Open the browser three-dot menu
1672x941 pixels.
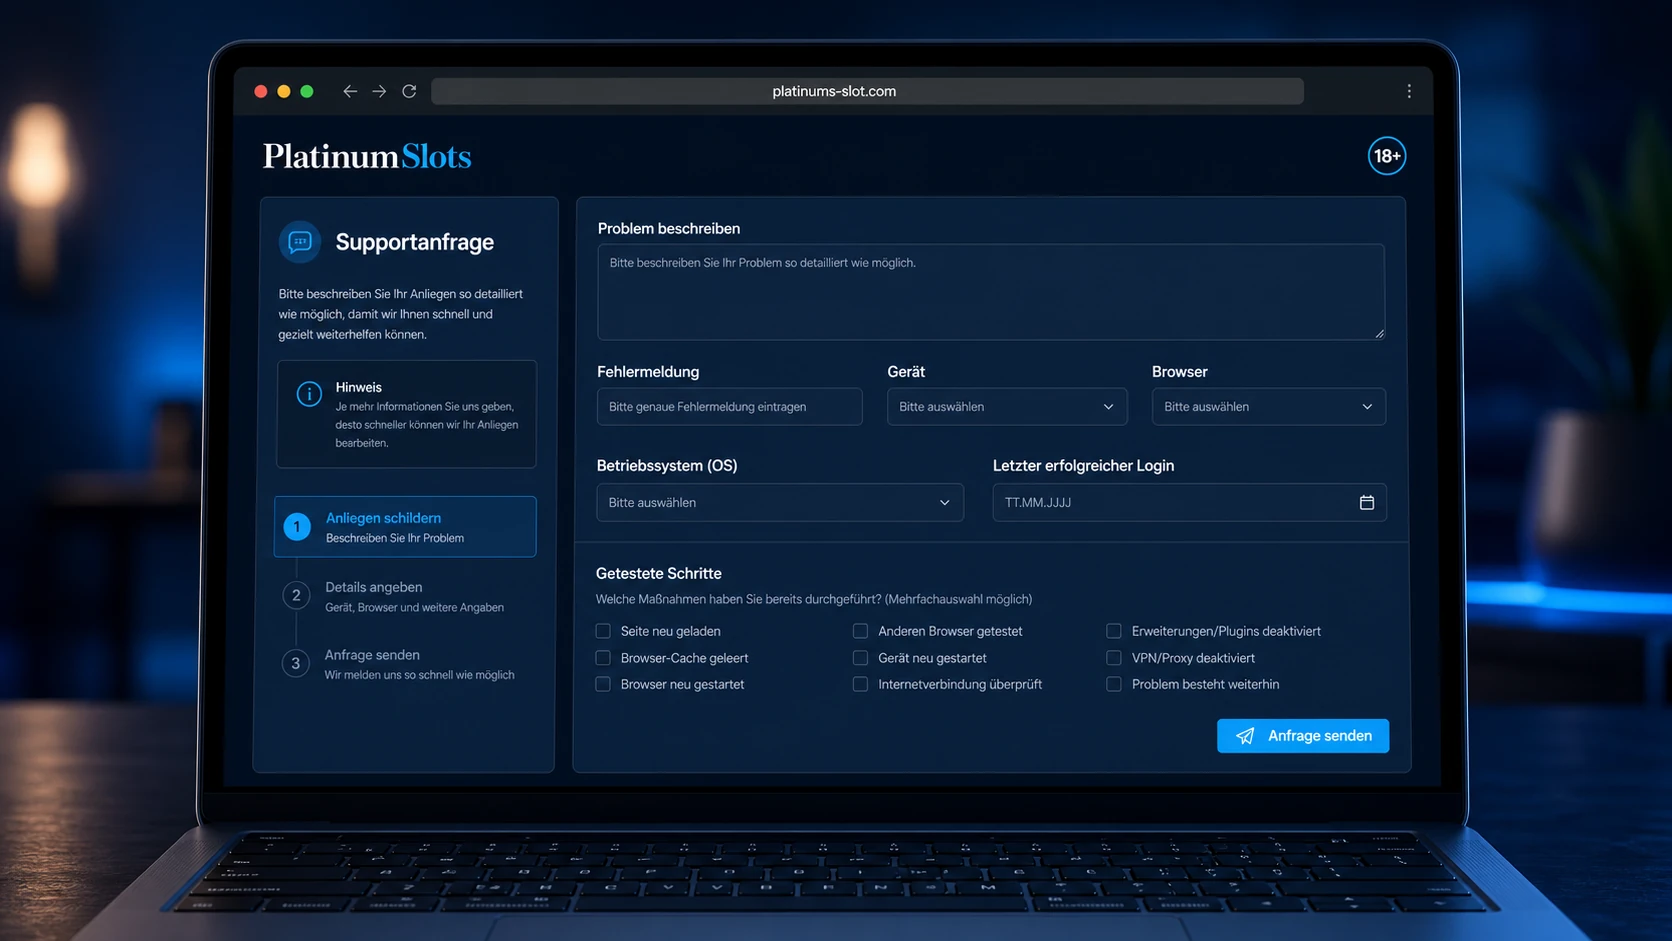click(x=1409, y=91)
